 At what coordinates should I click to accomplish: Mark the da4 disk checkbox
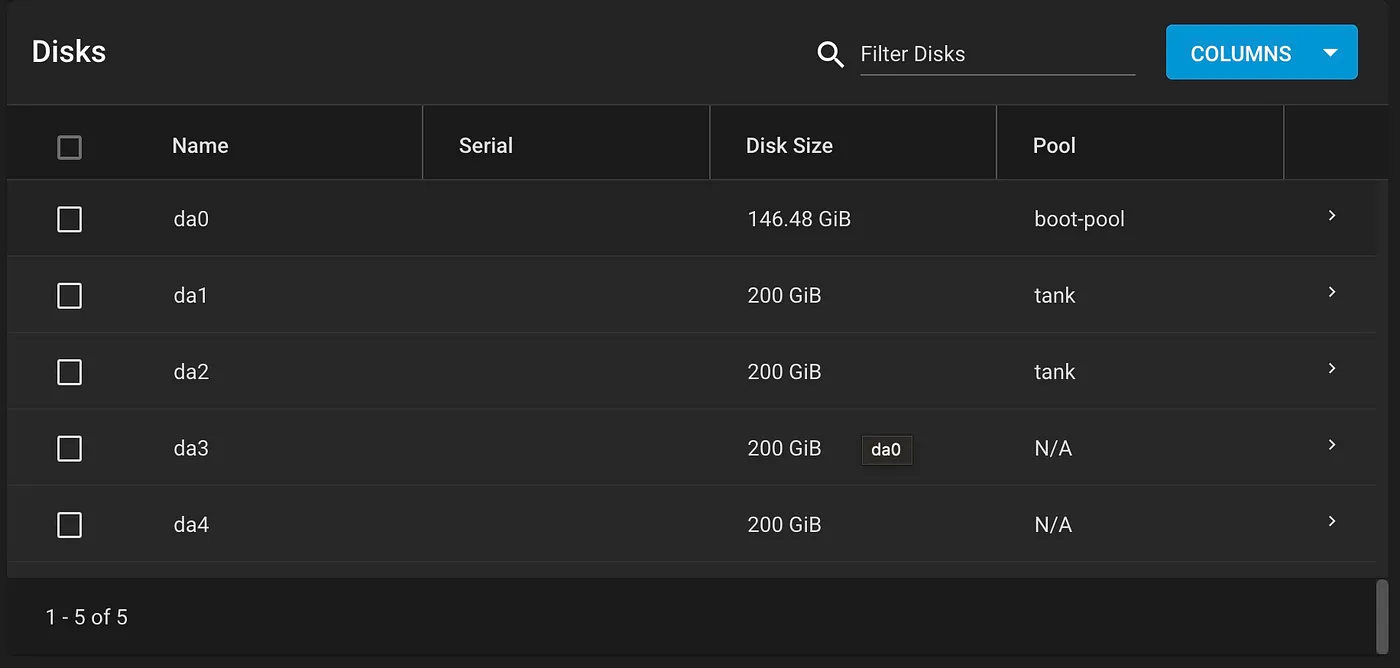click(x=69, y=525)
